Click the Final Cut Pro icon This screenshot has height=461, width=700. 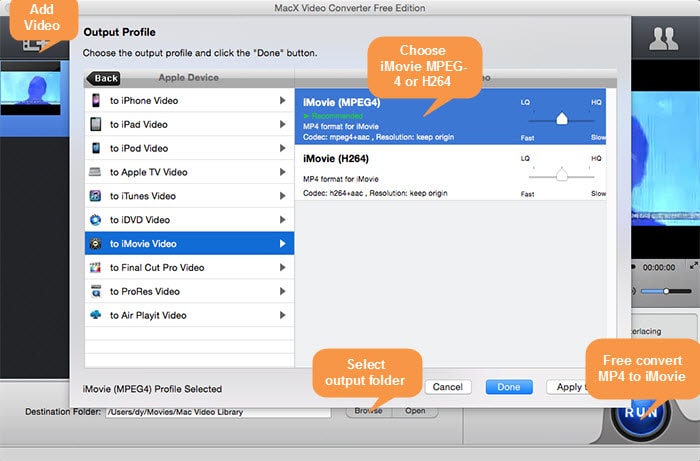click(95, 267)
